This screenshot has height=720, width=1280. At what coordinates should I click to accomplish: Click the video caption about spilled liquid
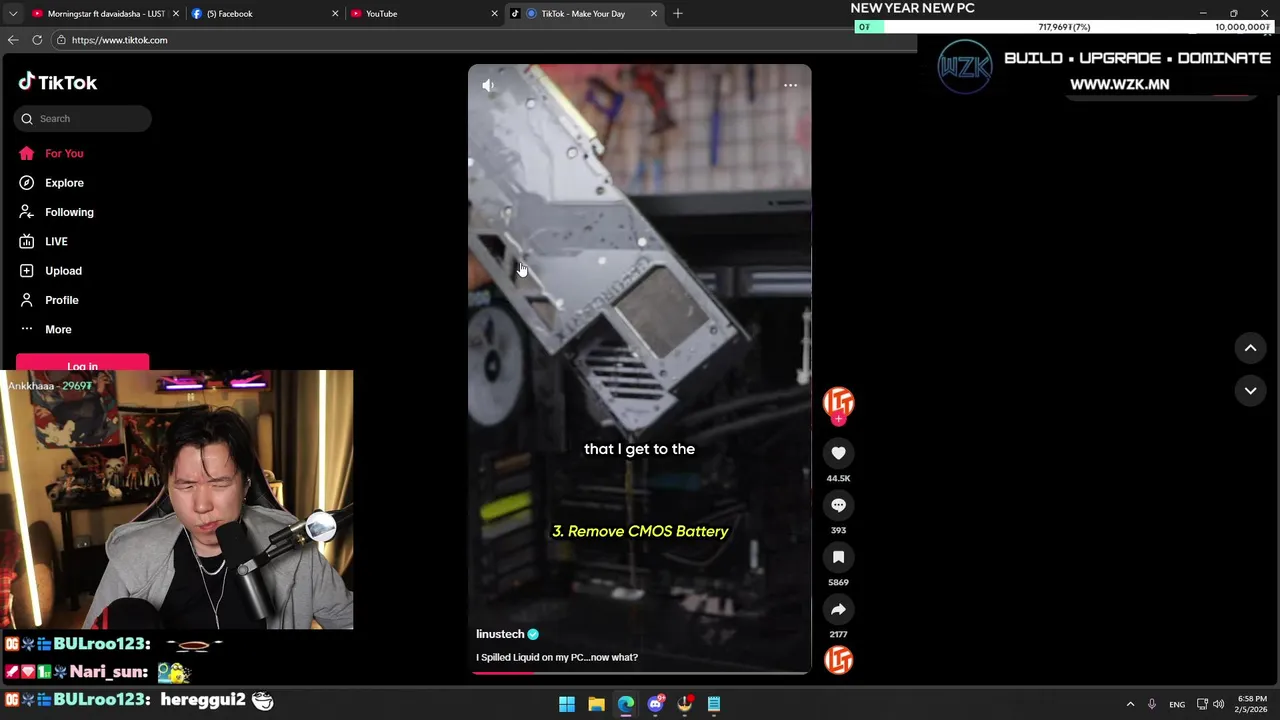557,657
